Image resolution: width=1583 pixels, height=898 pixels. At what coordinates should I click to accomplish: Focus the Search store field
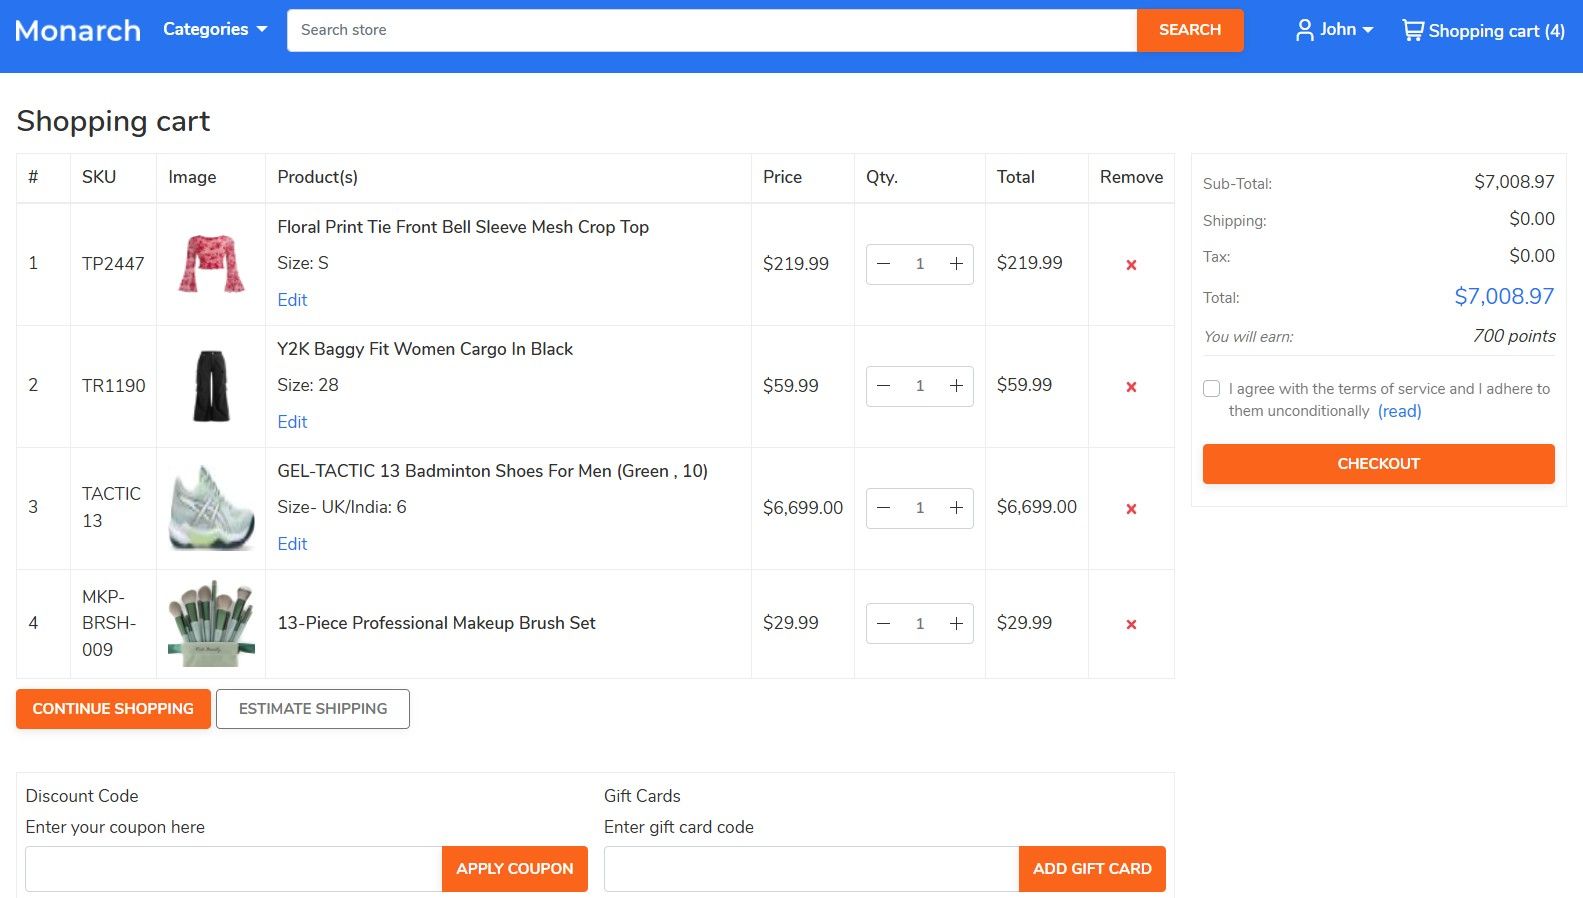(x=712, y=30)
